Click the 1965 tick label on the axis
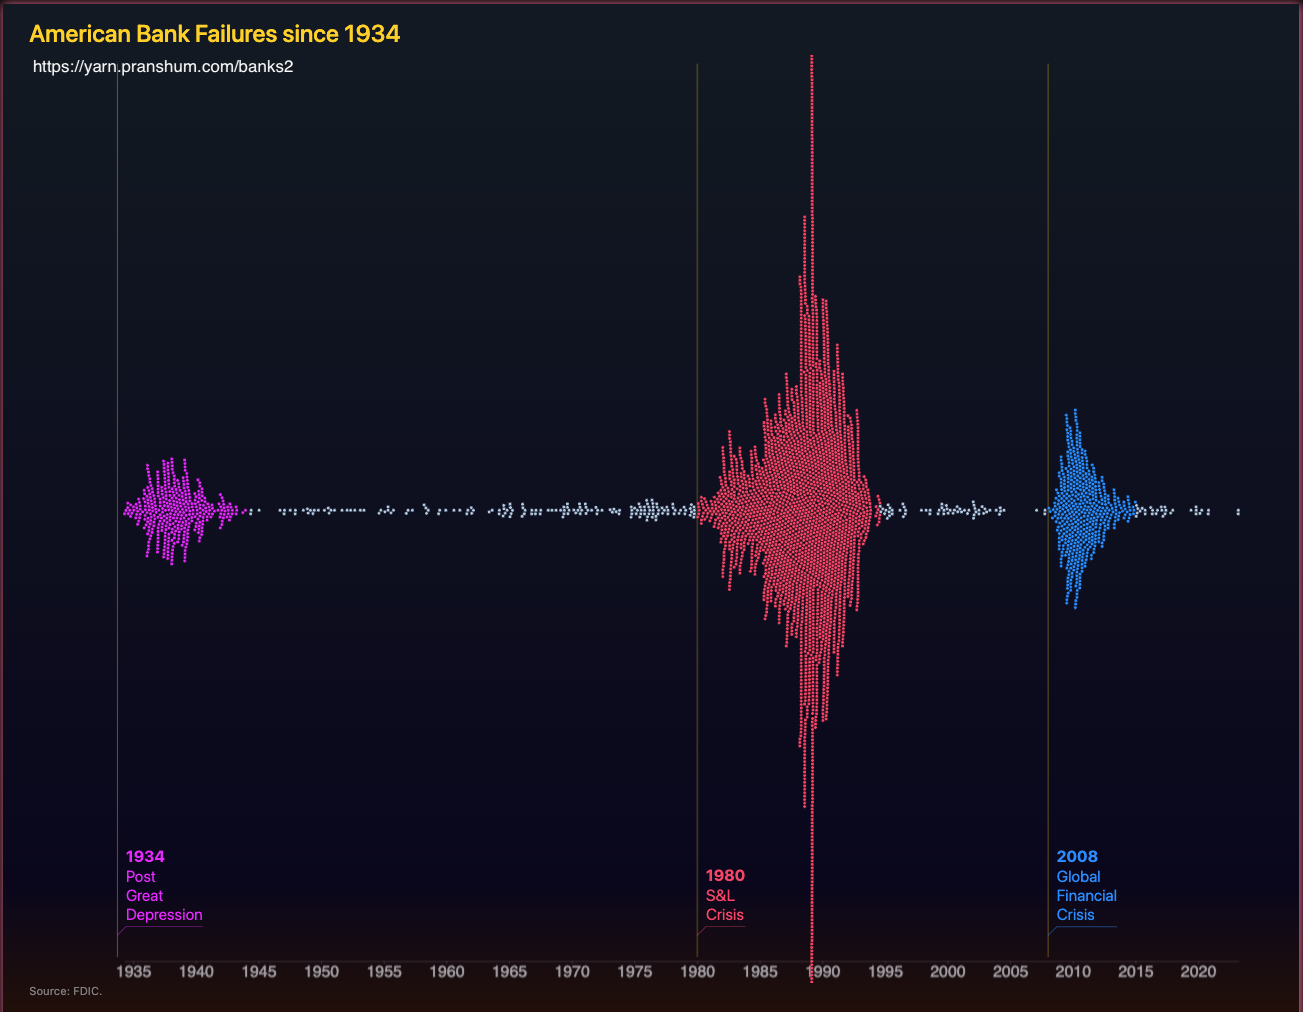The image size is (1303, 1012). (x=509, y=971)
